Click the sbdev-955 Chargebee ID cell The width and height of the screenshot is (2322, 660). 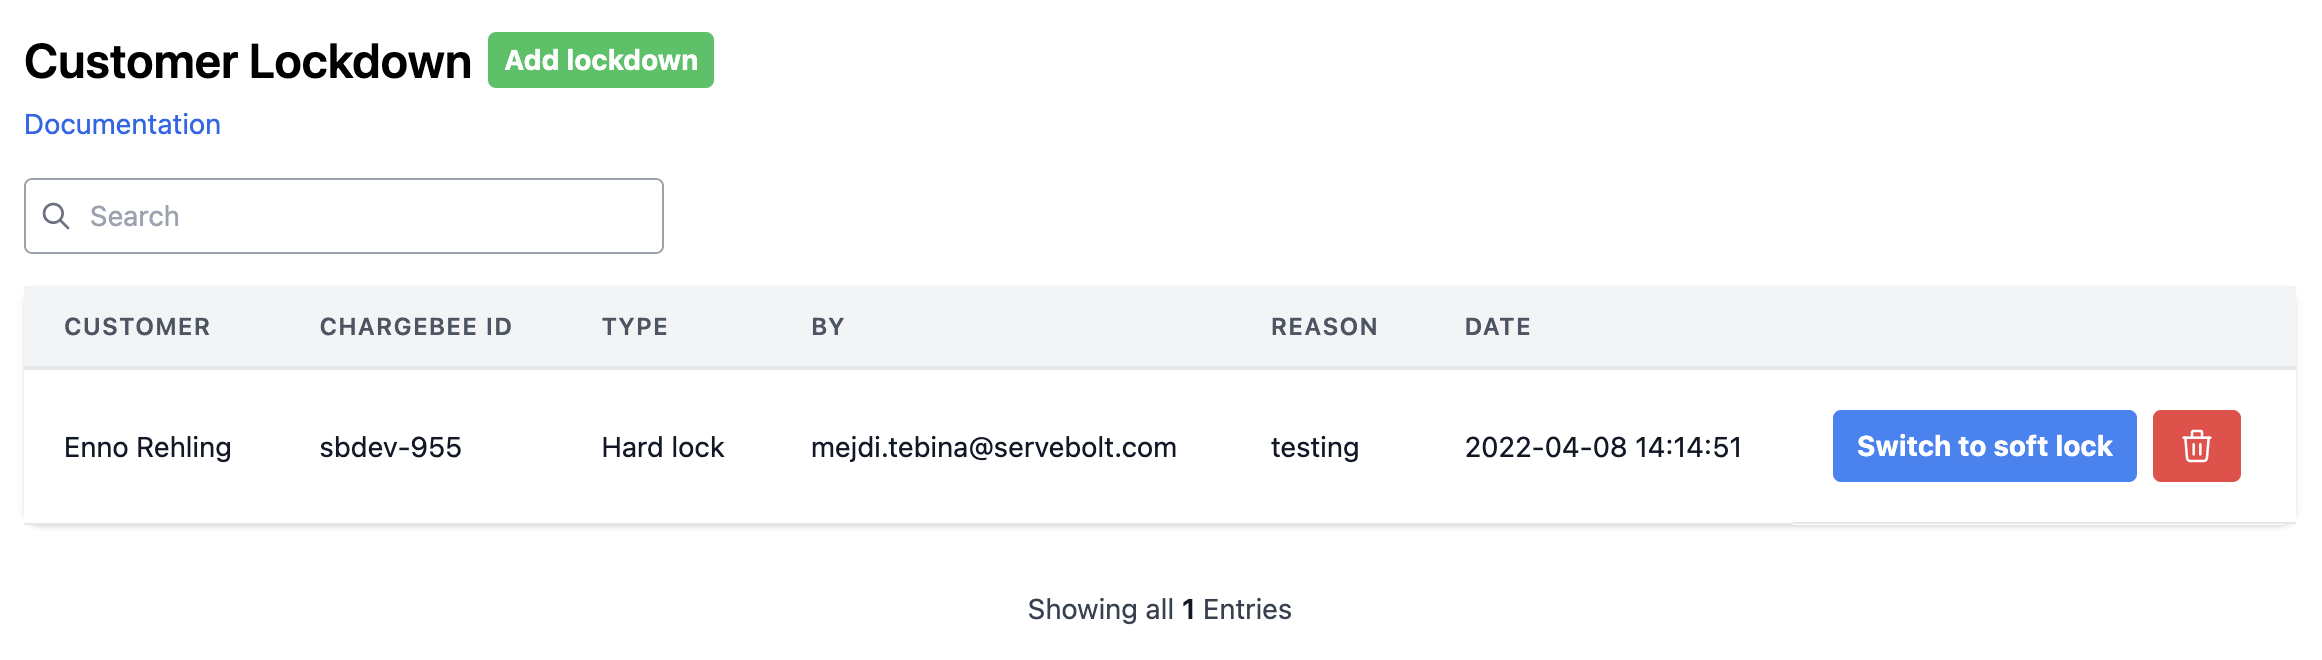[390, 447]
